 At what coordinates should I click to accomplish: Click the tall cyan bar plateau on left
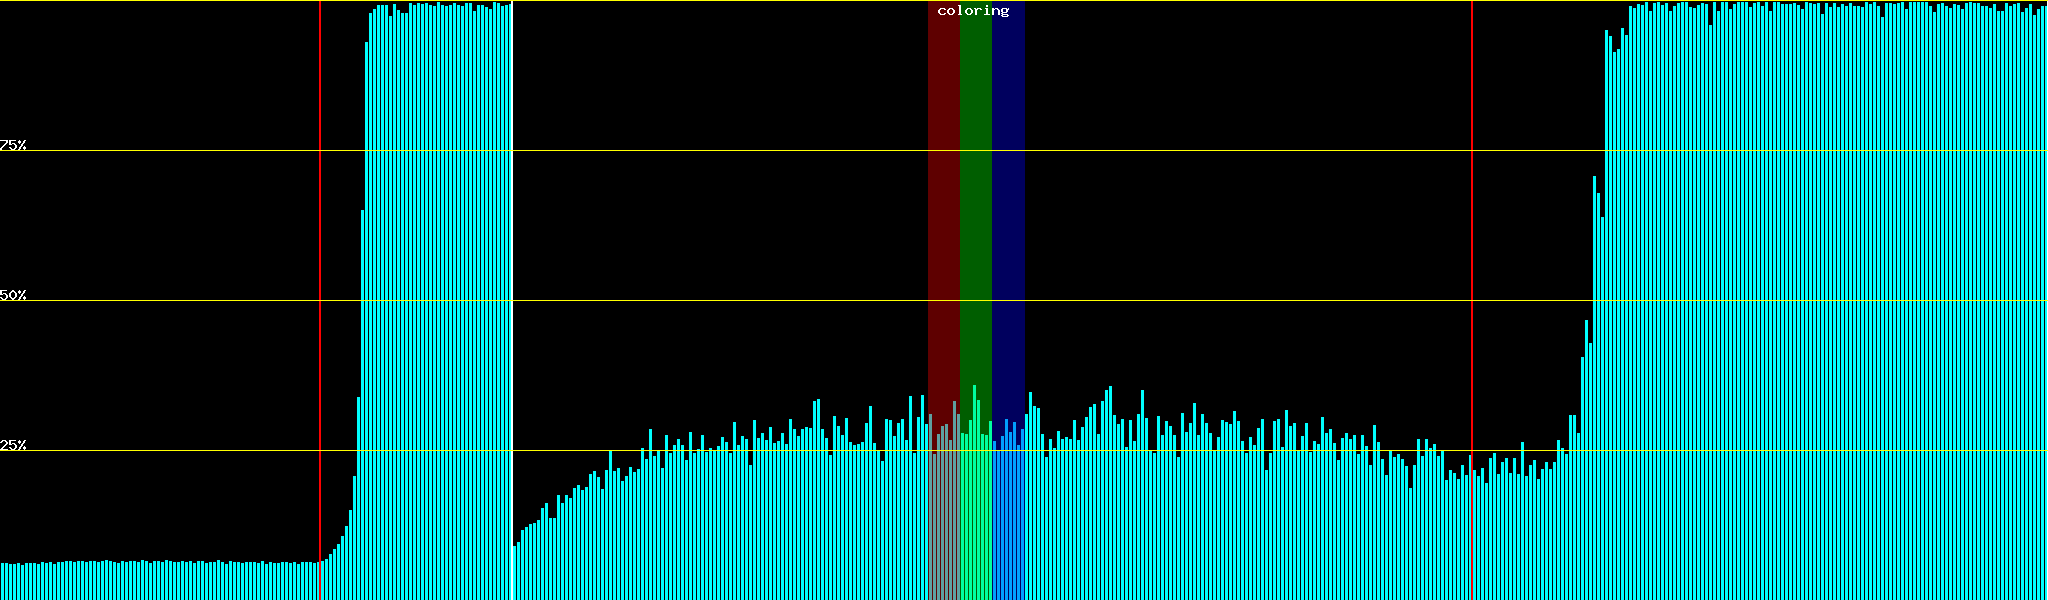click(x=440, y=300)
